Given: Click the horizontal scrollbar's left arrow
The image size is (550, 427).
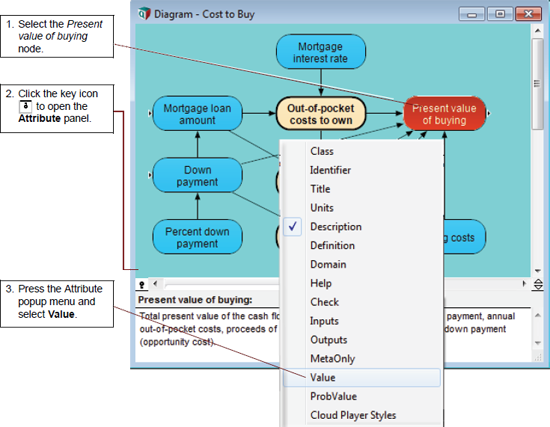Looking at the screenshot, I should click(x=155, y=283).
